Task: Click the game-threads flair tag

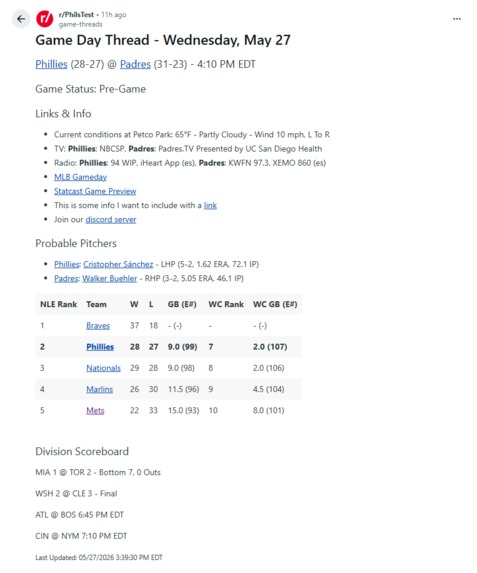Action: click(80, 24)
